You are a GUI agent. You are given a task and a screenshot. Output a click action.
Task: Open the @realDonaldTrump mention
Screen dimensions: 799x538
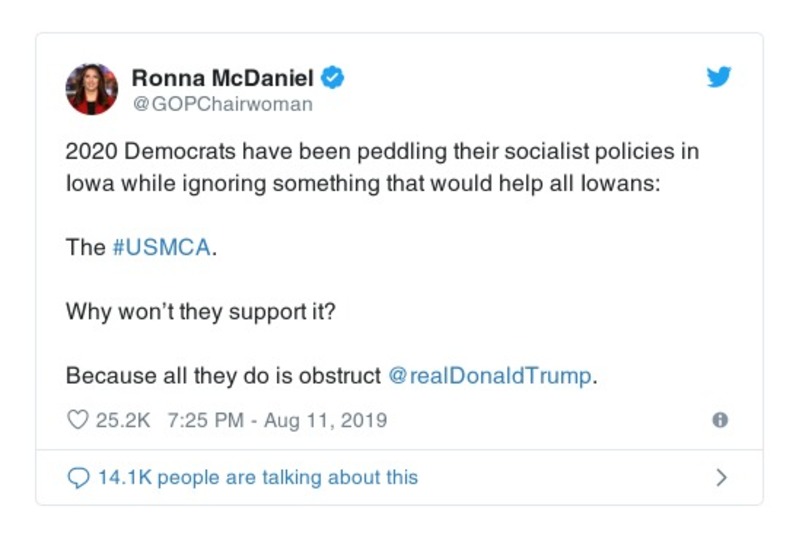pyautogui.click(x=490, y=377)
